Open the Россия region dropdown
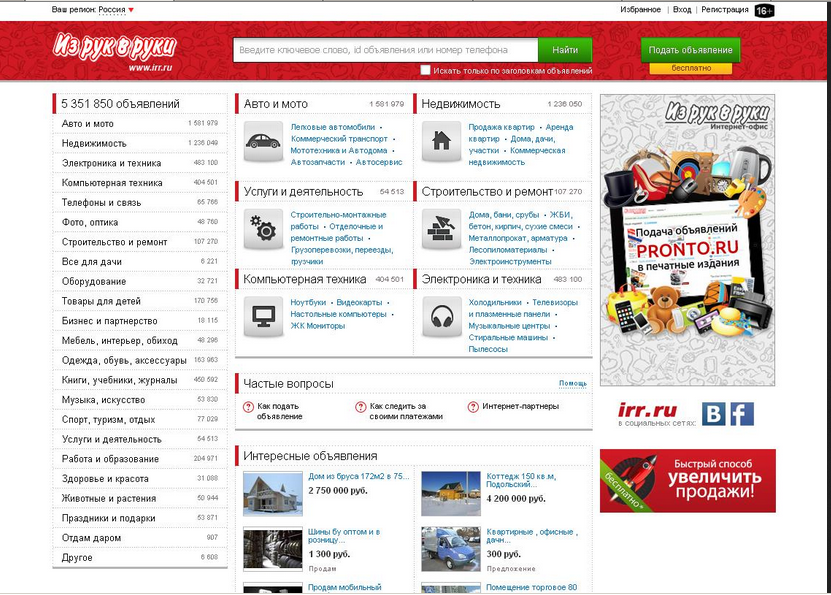Image resolution: width=831 pixels, height=595 pixels. (x=116, y=10)
